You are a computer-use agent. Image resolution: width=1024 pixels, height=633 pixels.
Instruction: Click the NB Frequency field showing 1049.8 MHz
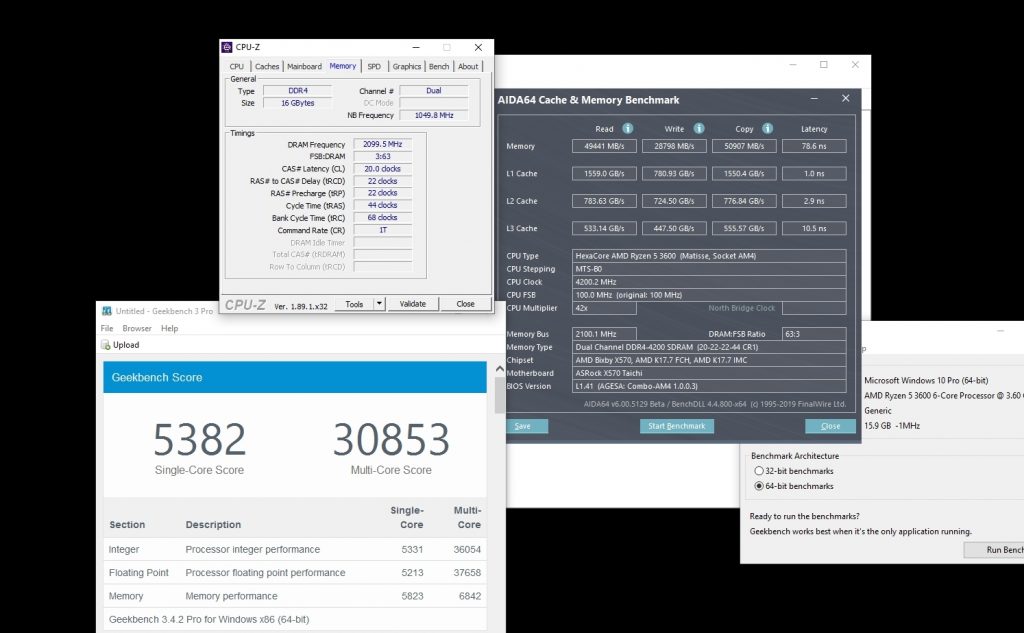point(434,115)
